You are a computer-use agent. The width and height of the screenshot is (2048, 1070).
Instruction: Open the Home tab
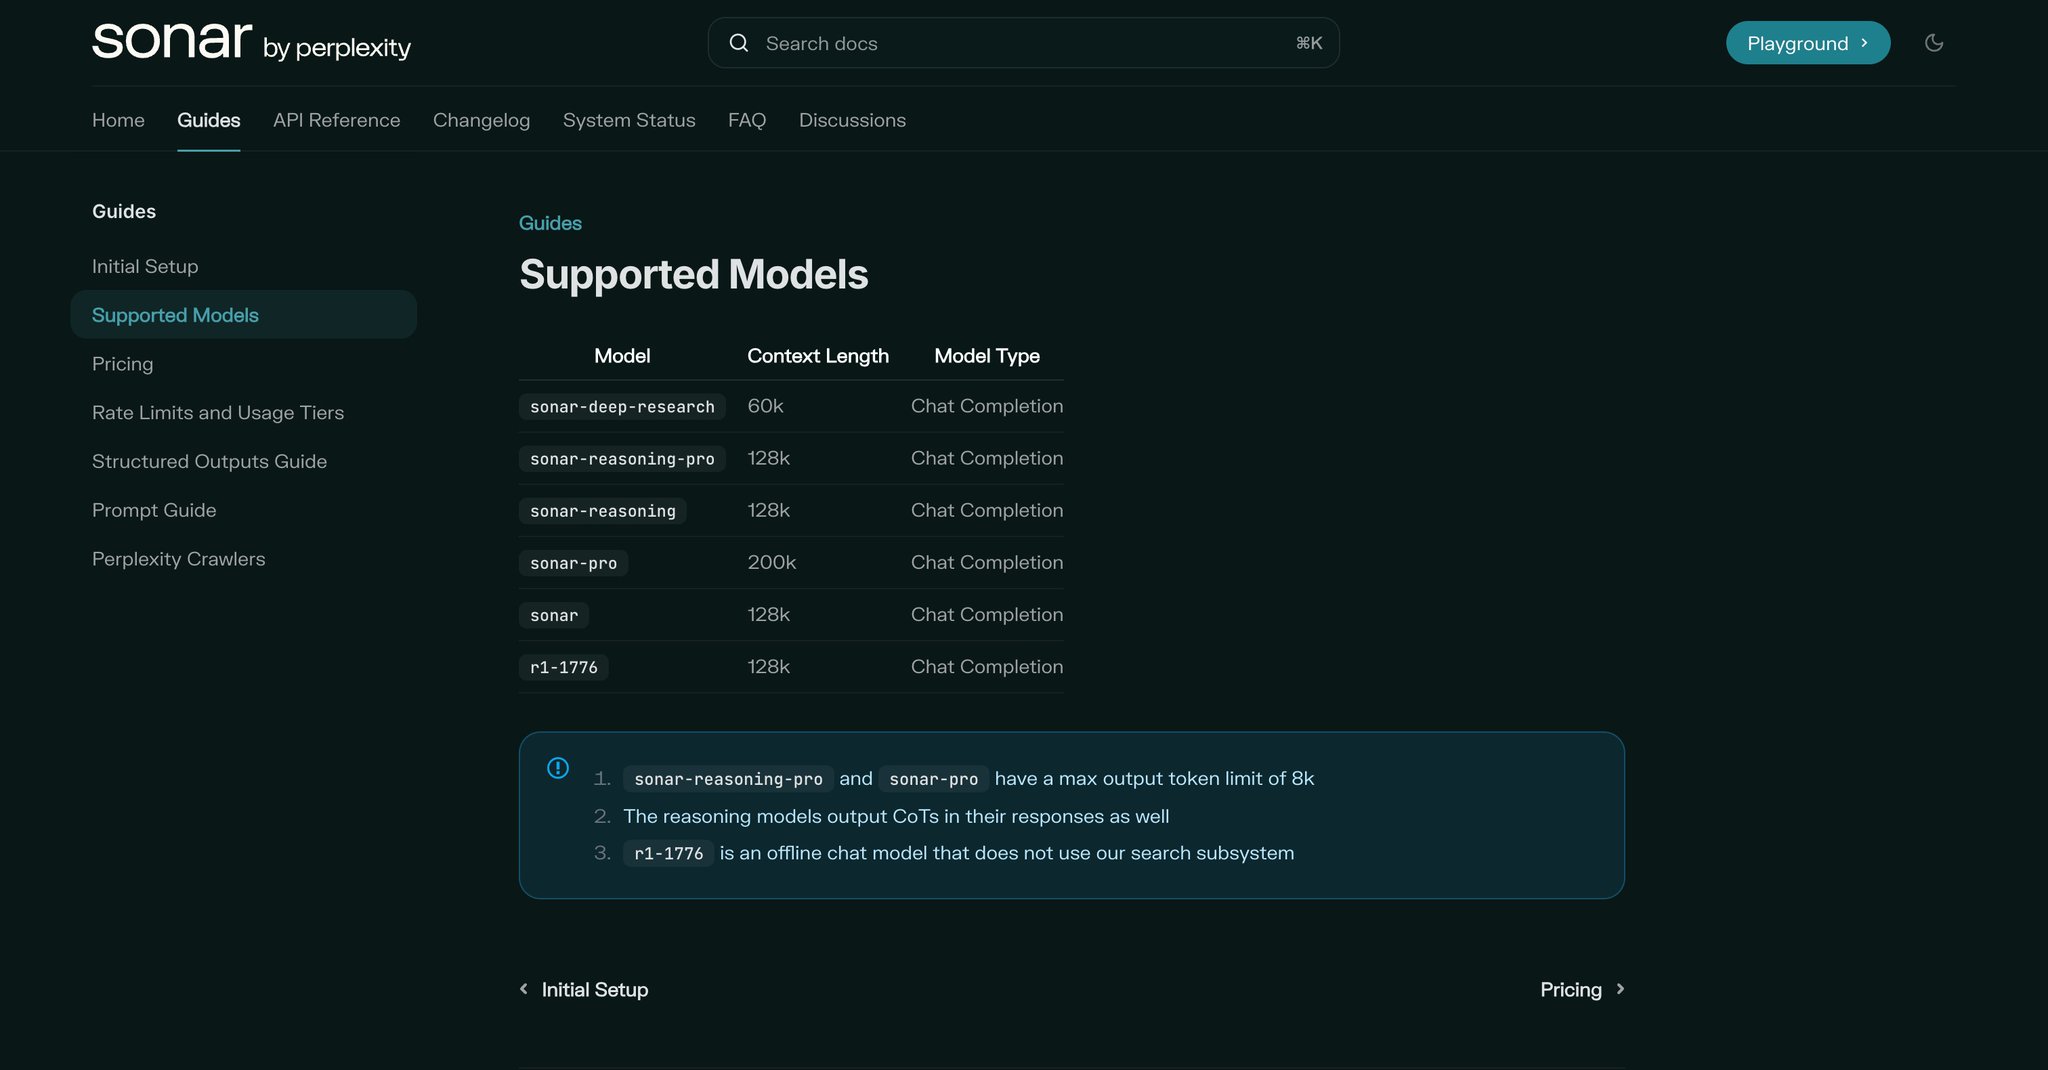118,120
